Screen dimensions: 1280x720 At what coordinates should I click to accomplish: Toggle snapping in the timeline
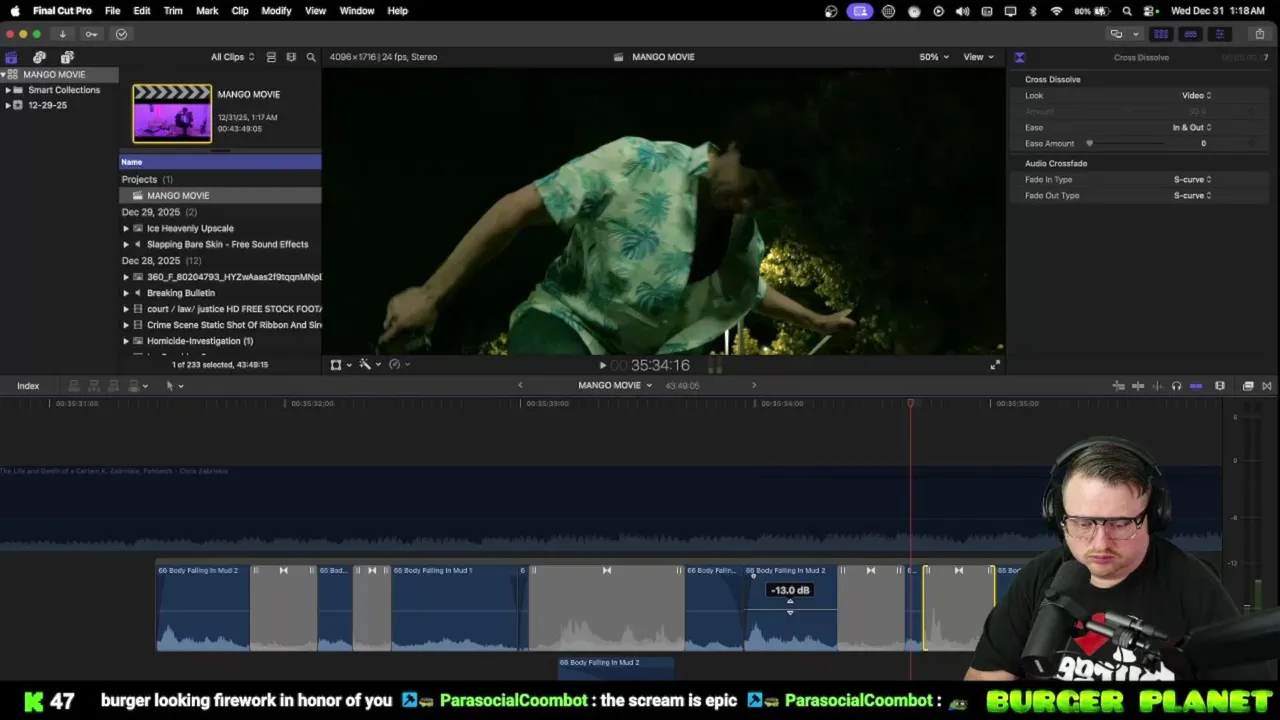click(1196, 386)
